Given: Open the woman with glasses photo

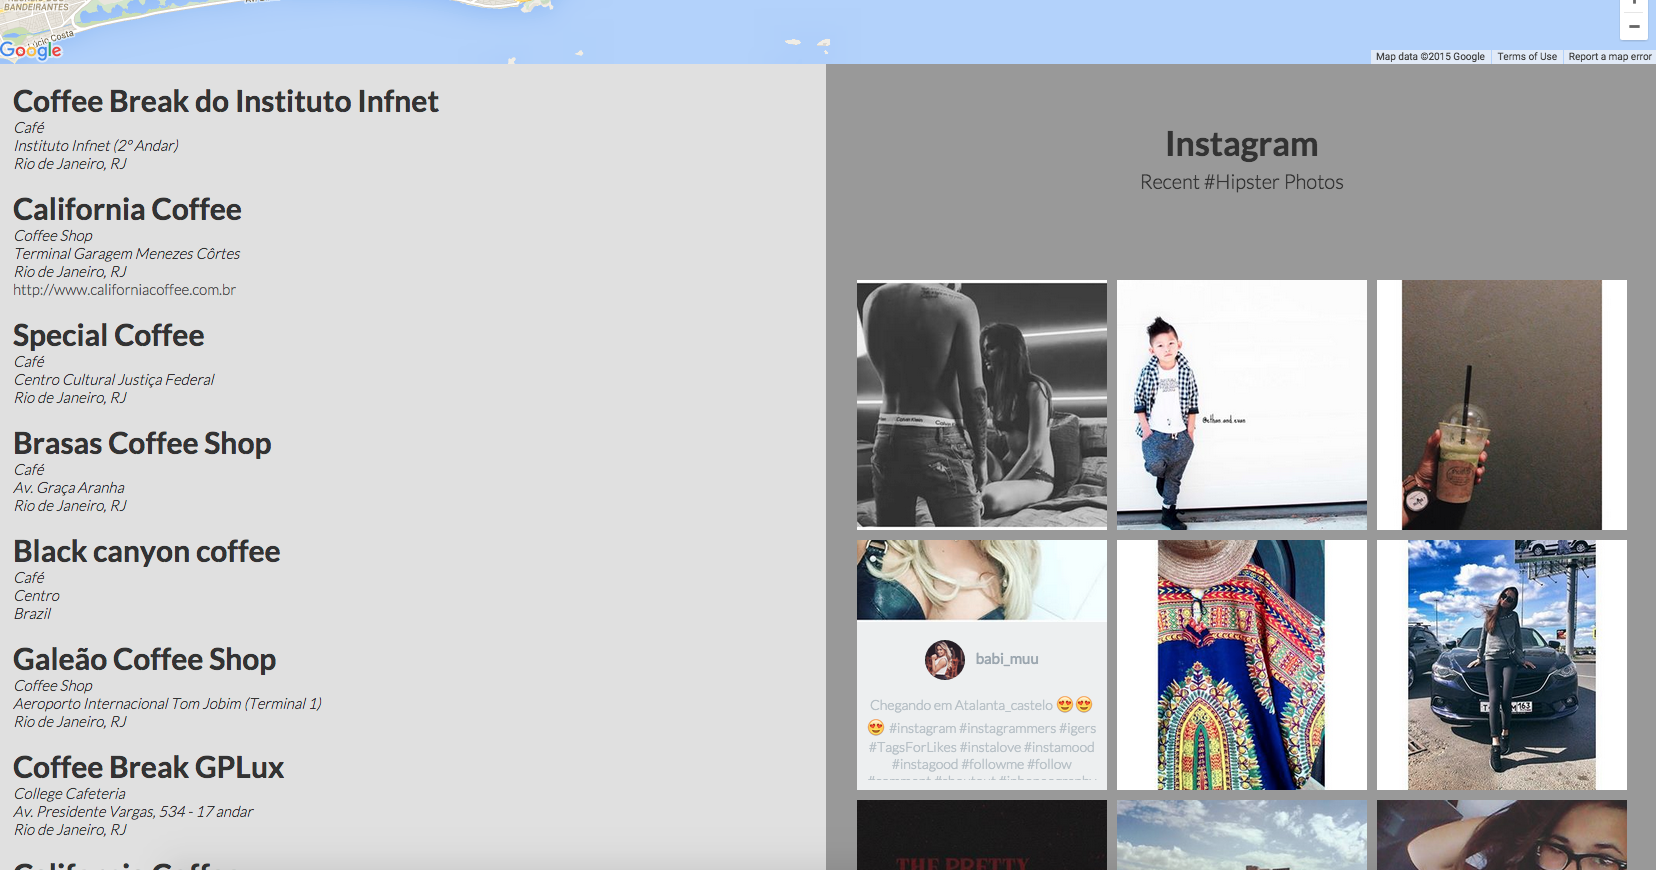Looking at the screenshot, I should (x=1502, y=835).
